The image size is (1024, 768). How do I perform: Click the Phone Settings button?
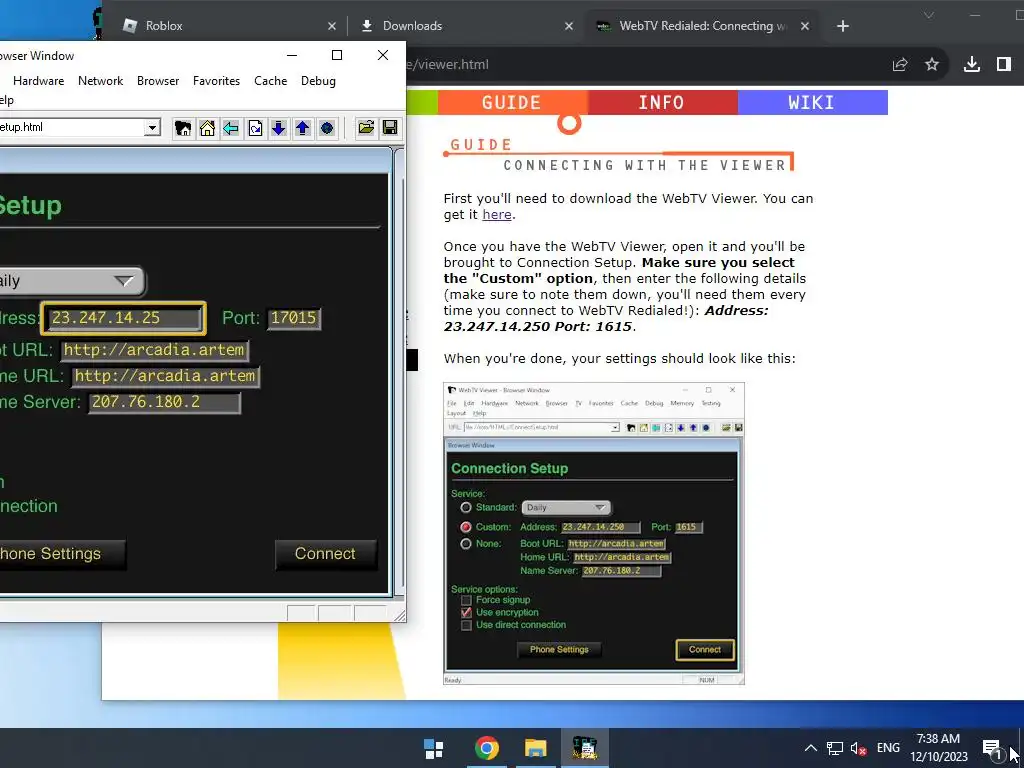click(x=62, y=554)
